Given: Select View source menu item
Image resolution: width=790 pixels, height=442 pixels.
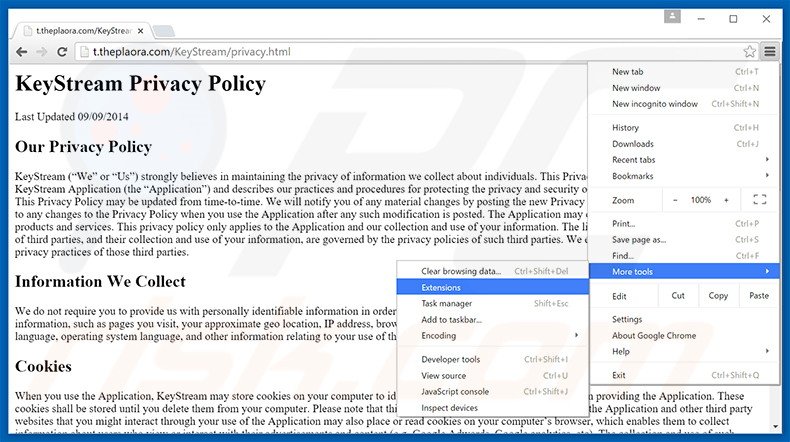Looking at the screenshot, I should [x=493, y=375].
